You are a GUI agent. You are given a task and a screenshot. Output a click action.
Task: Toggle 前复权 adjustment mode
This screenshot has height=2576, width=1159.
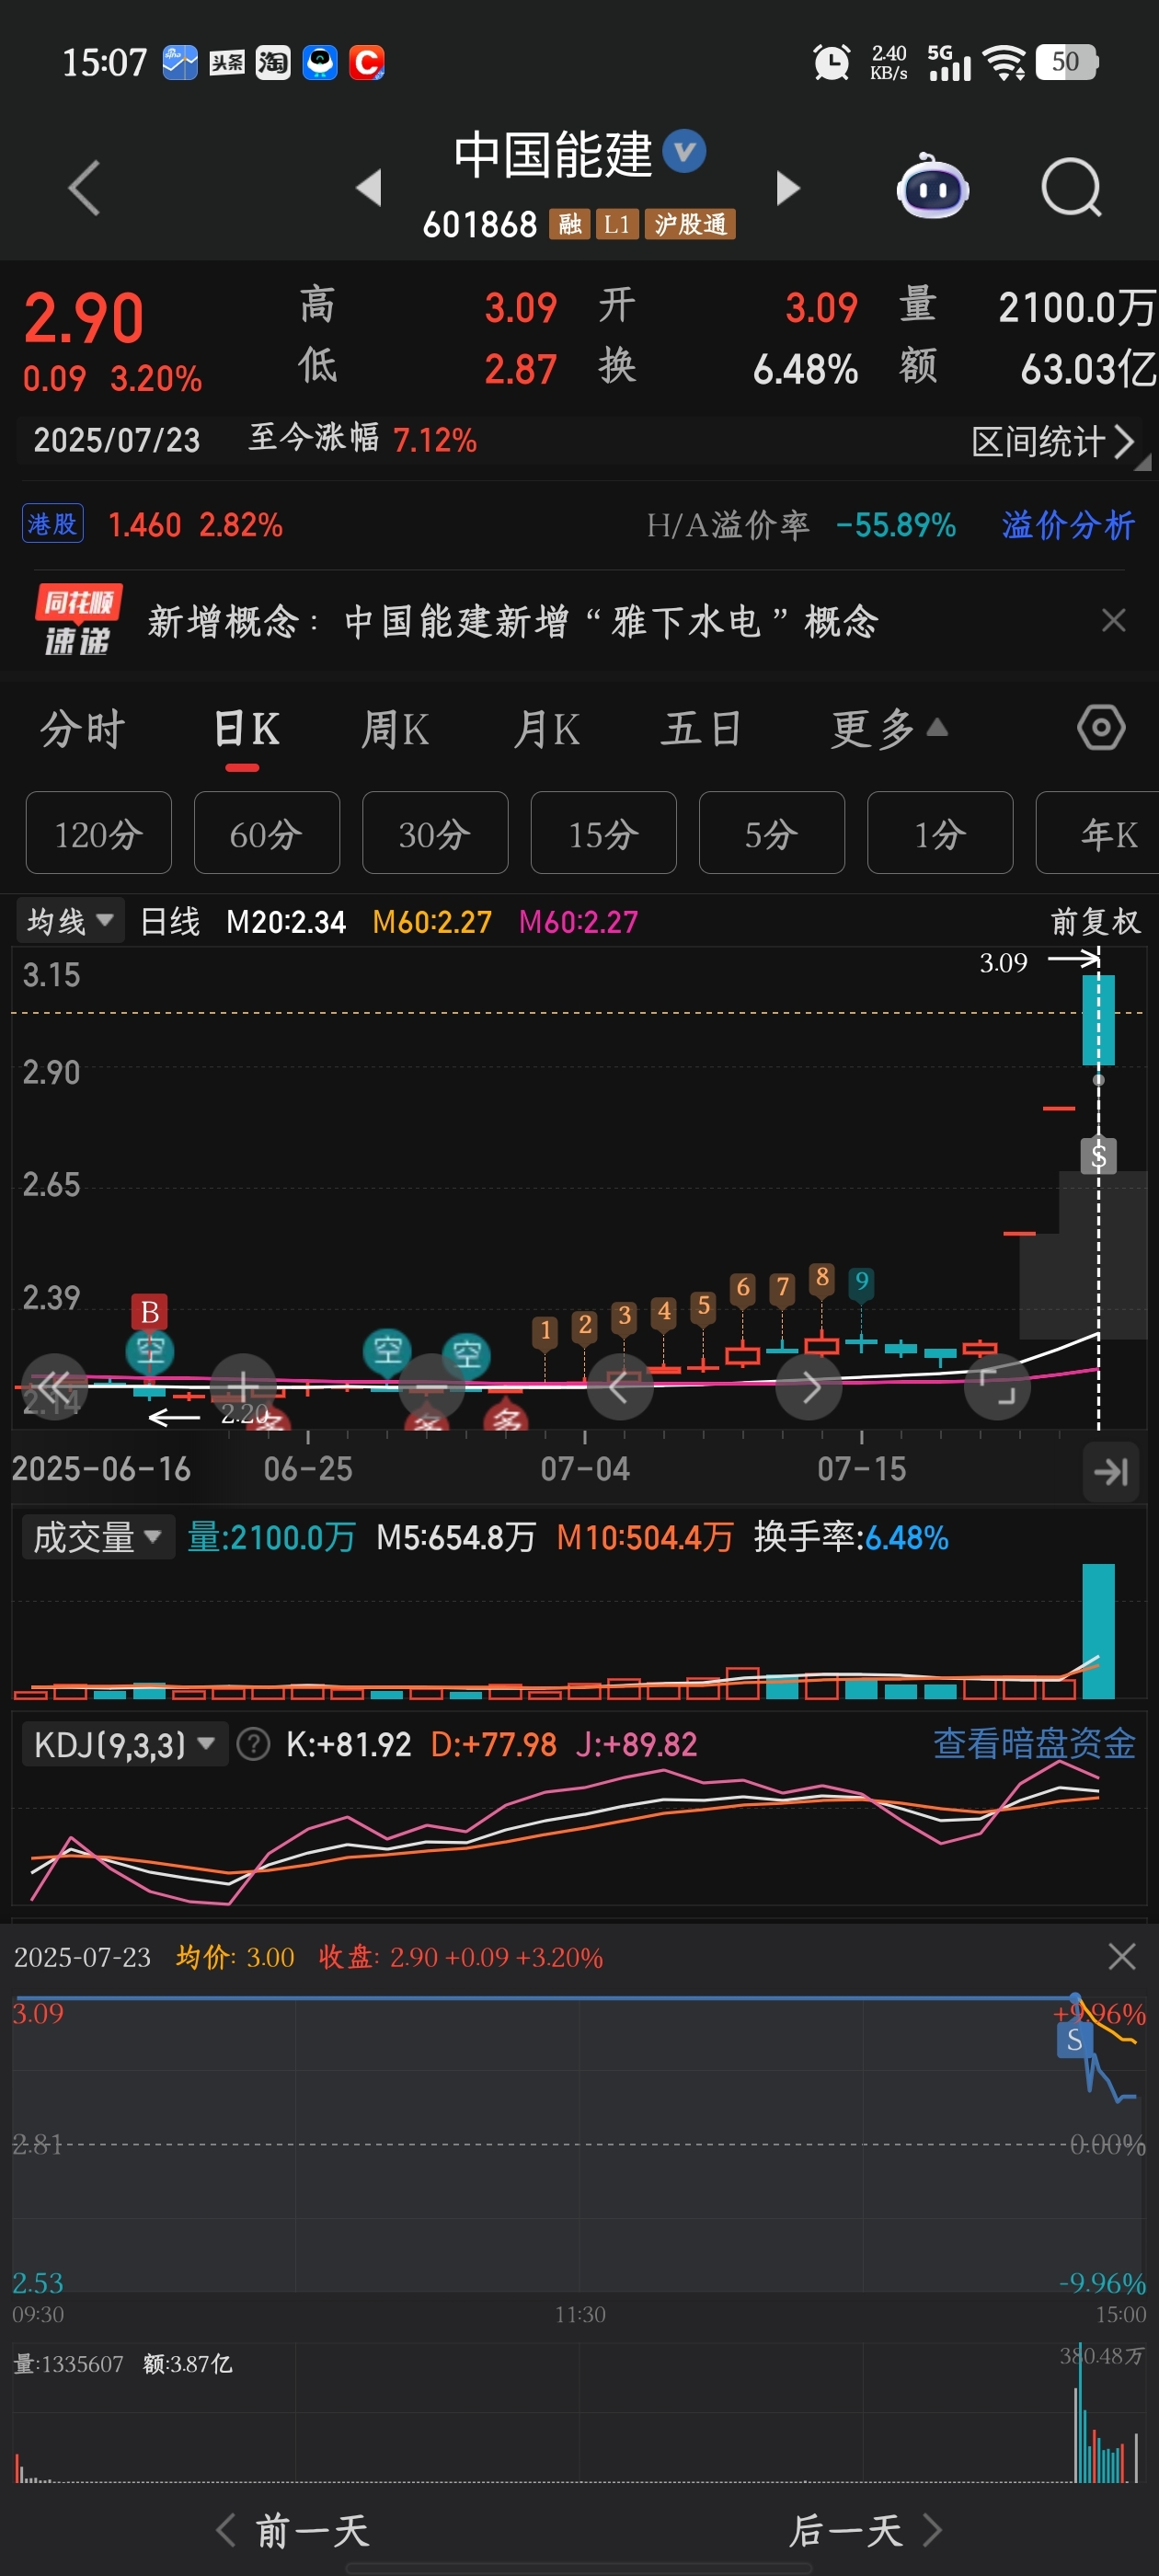click(x=1095, y=921)
